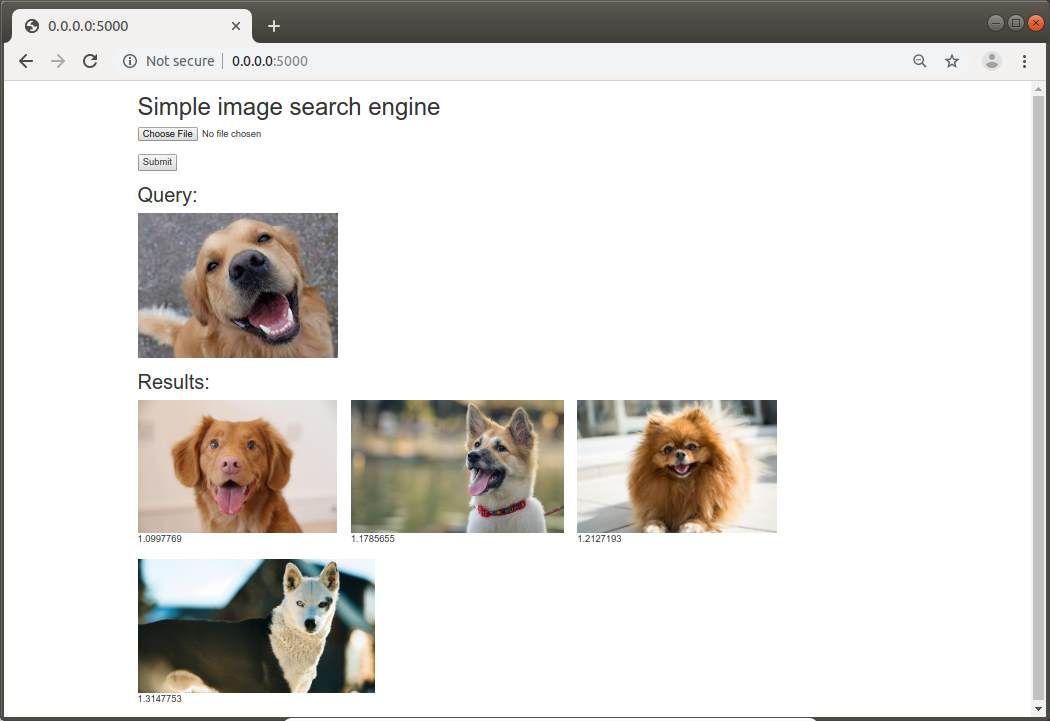Viewport: 1050px width, 721px height.
Task: Click the forward navigation arrow
Action: pos(57,61)
